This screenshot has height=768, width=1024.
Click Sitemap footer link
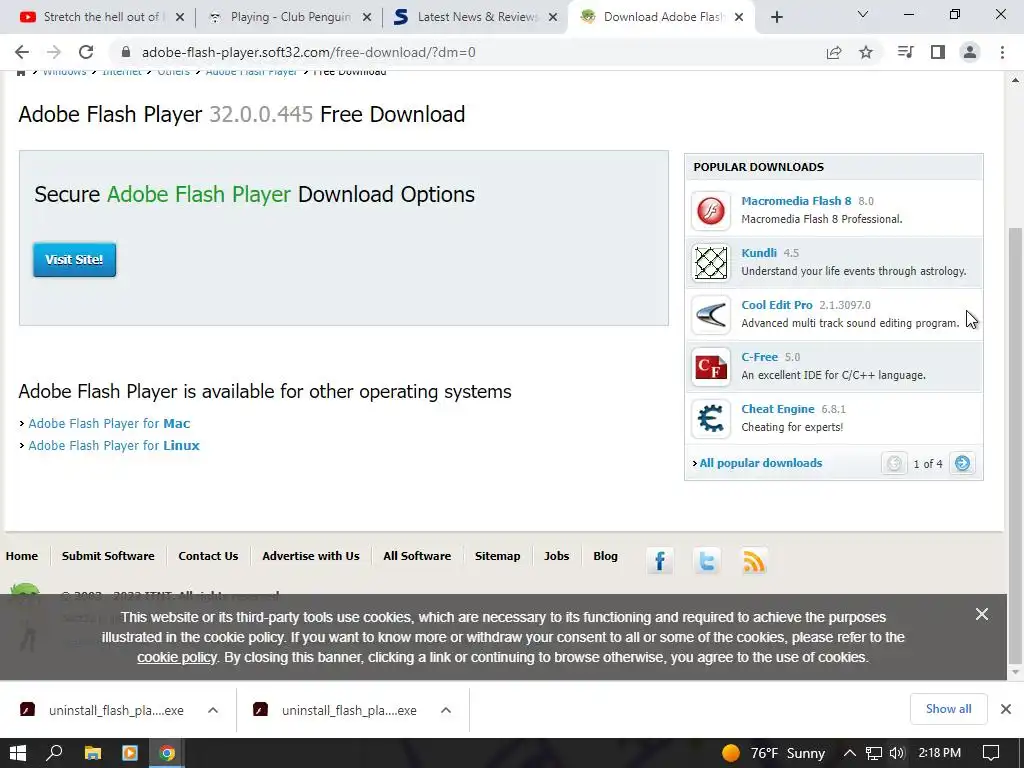498,556
